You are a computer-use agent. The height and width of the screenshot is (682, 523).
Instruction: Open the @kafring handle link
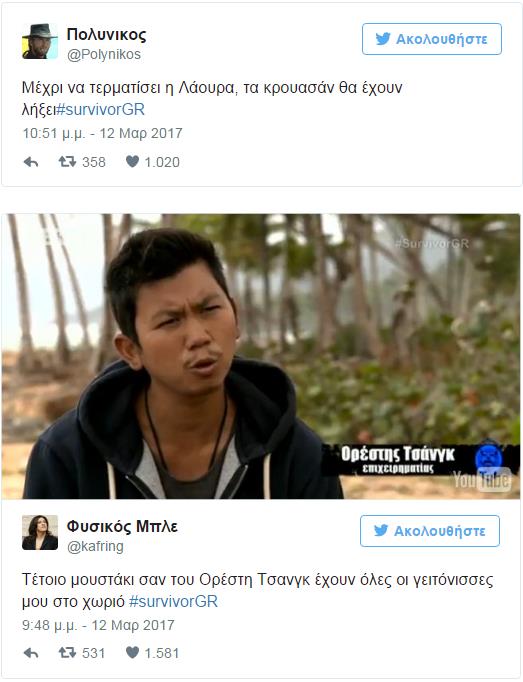[x=95, y=546]
